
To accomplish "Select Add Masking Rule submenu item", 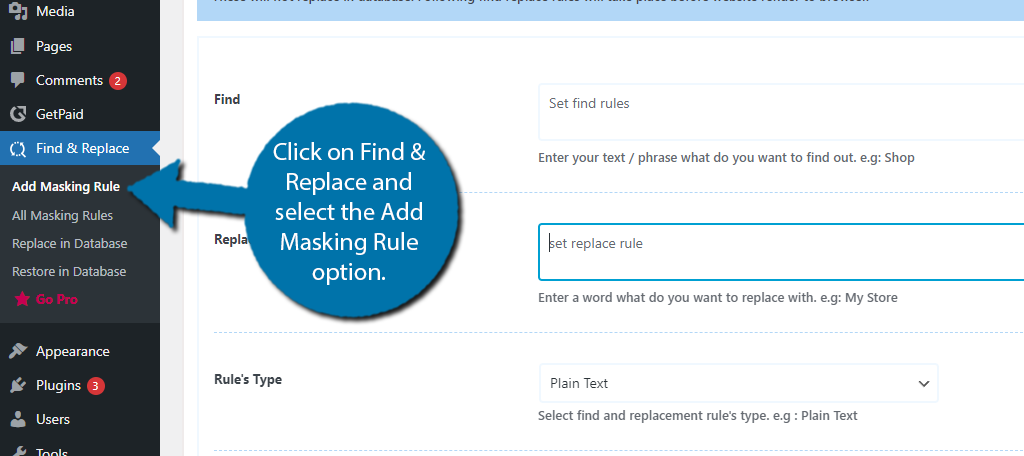I will pos(66,187).
